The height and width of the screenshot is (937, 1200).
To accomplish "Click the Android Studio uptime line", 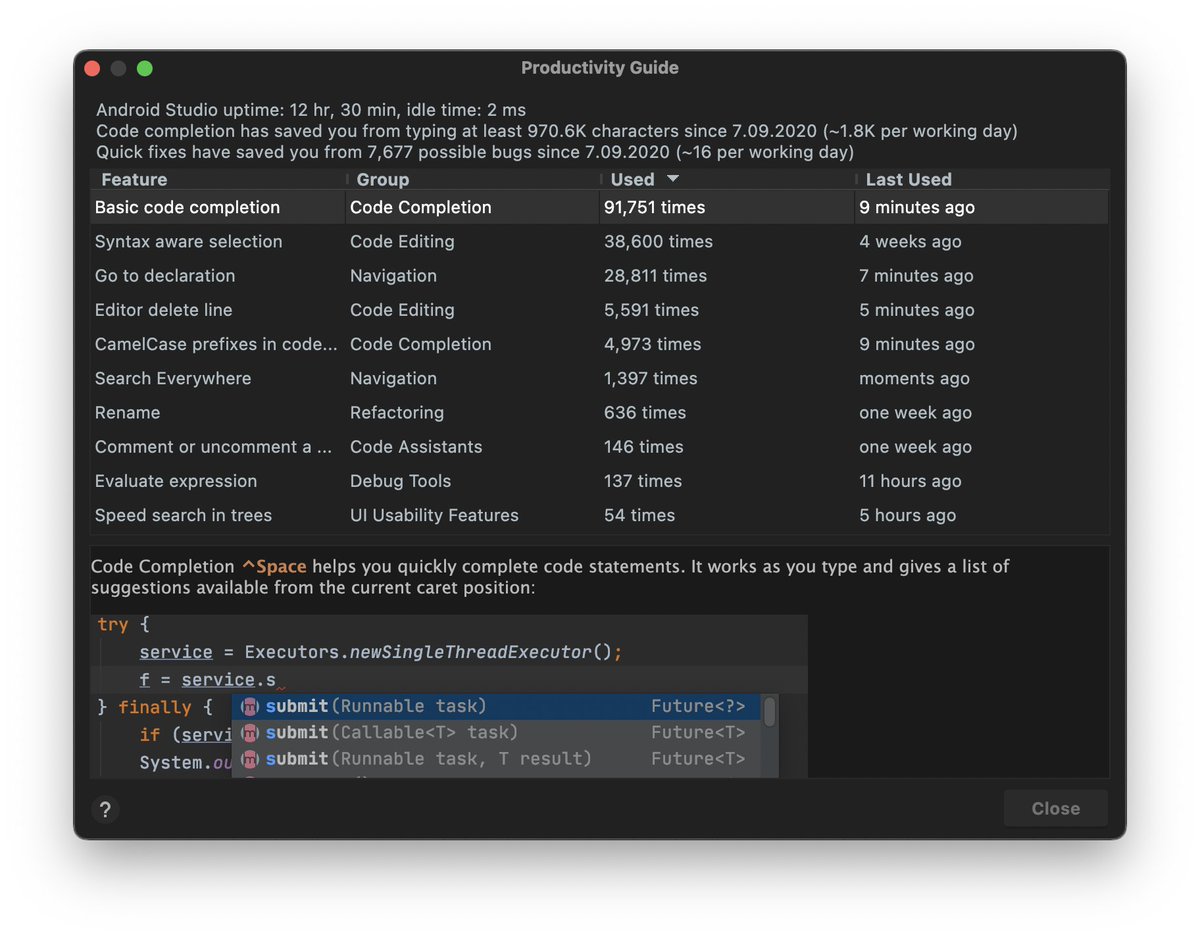I will [311, 110].
